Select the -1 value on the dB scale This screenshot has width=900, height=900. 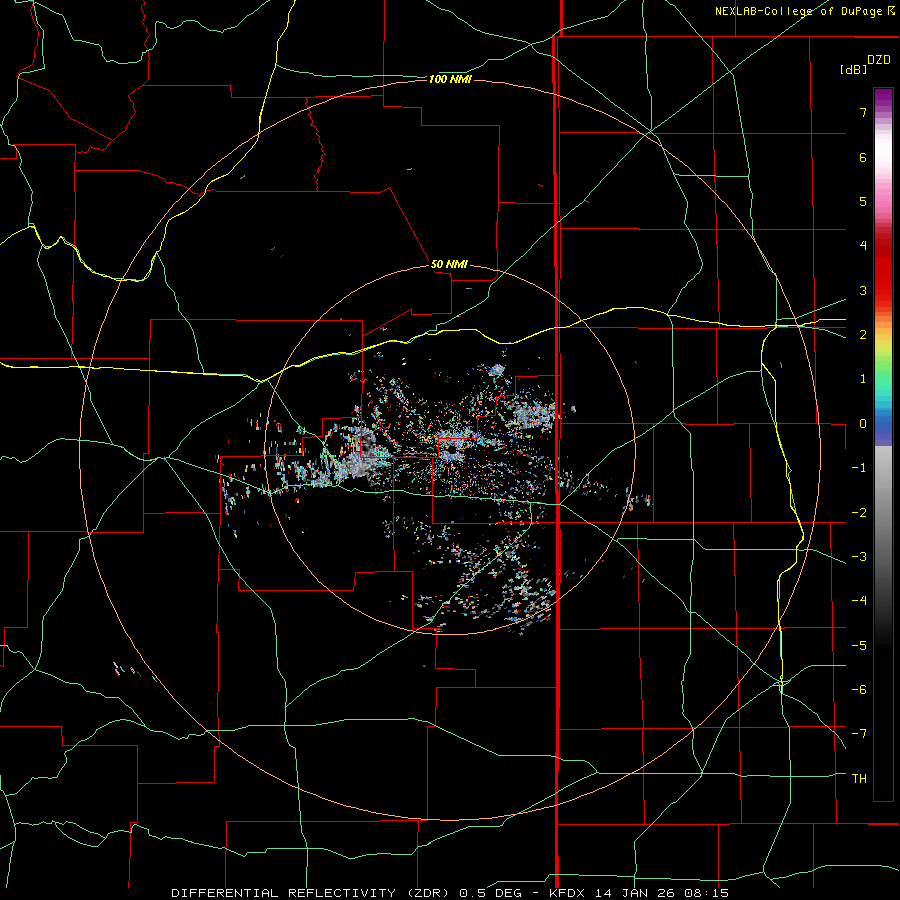tap(859, 468)
